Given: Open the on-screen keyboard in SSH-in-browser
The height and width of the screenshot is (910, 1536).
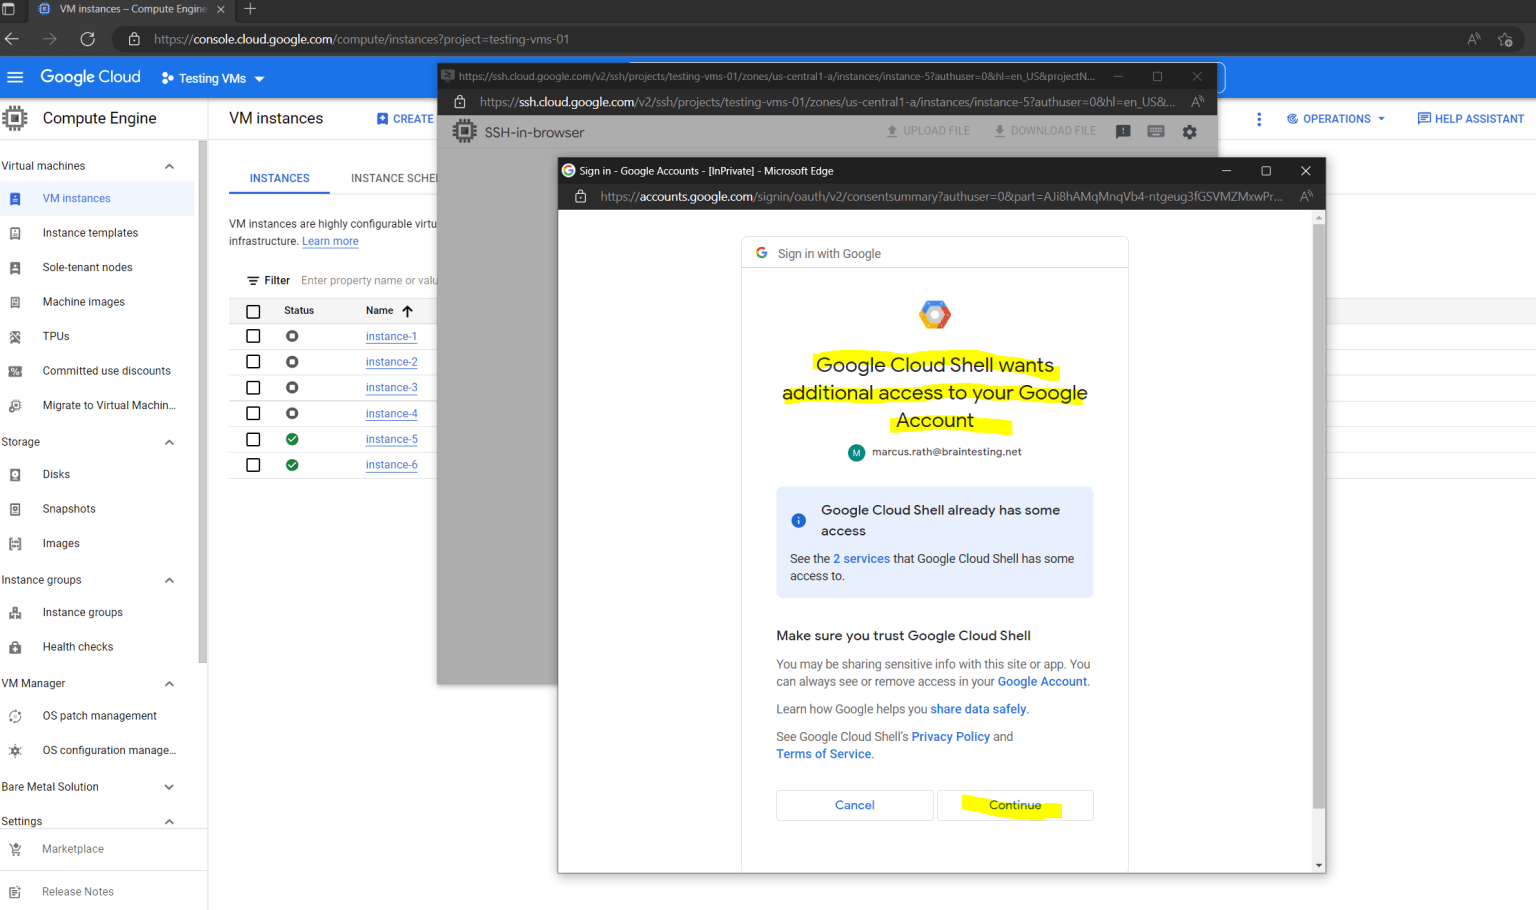Looking at the screenshot, I should [1155, 131].
